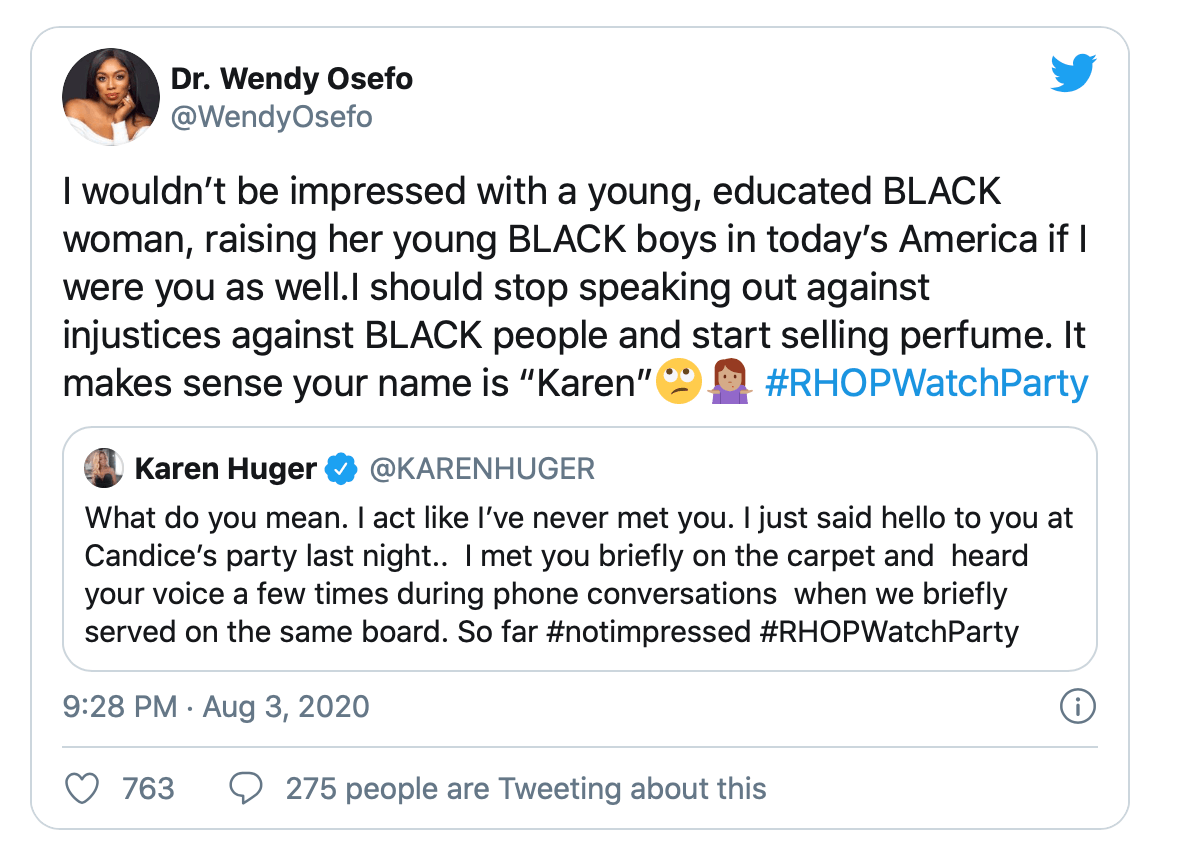Viewport: 1184px width, 844px height.
Task: Open the @KARENHUGER handle
Action: [x=482, y=467]
